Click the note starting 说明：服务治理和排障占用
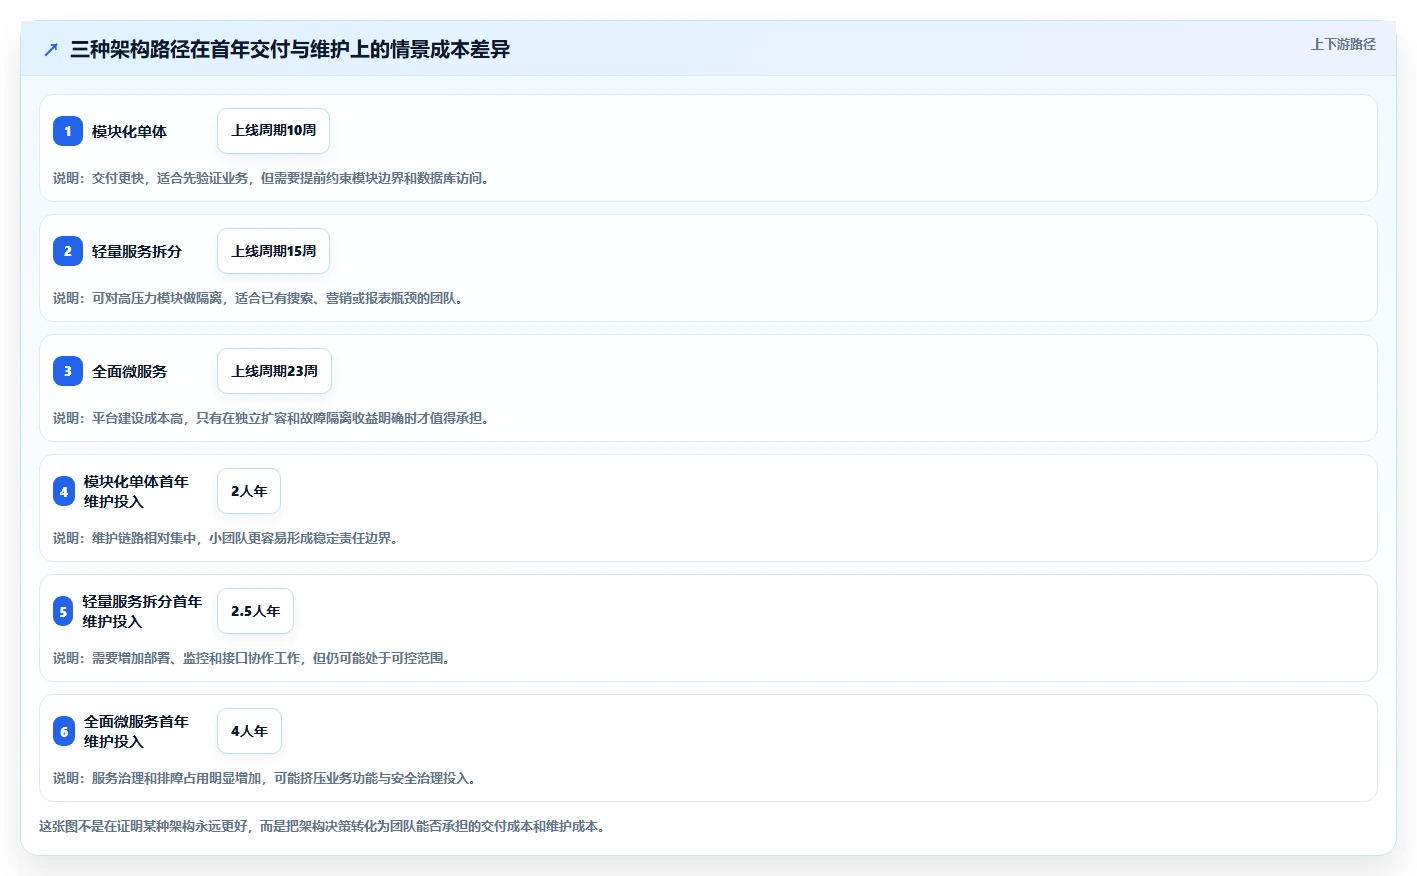 267,778
